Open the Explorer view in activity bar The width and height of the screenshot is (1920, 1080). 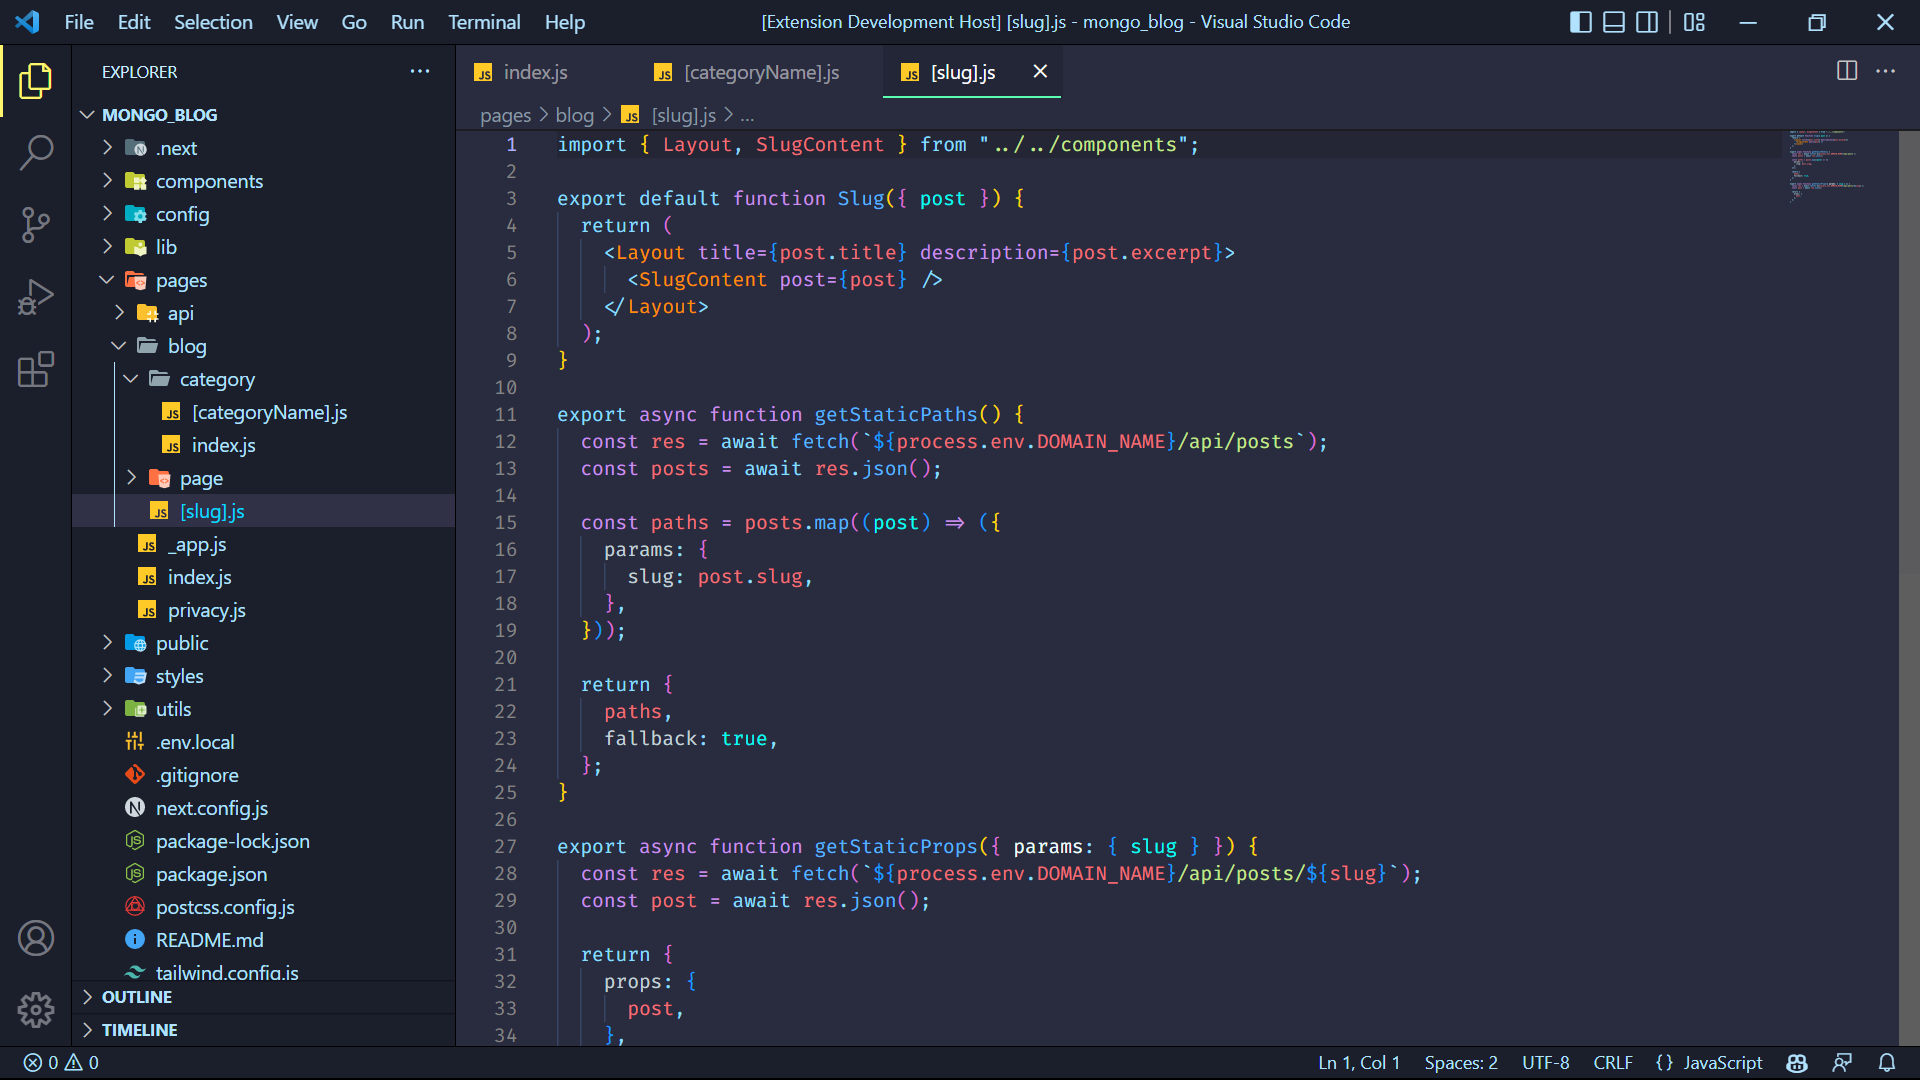36,81
